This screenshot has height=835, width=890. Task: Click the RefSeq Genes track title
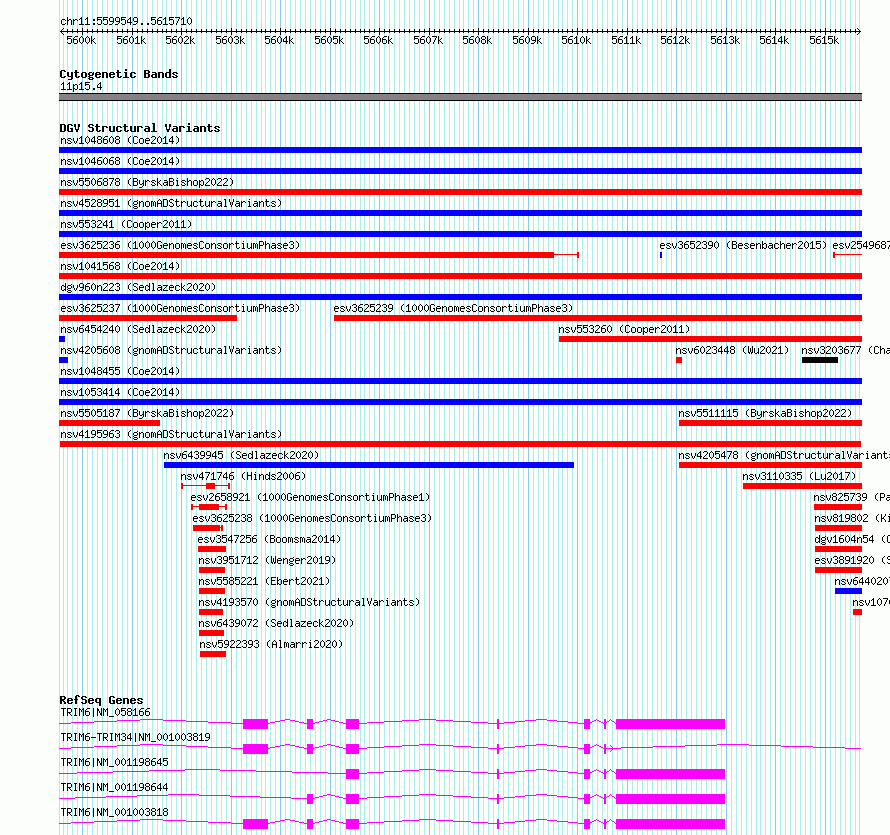(102, 700)
